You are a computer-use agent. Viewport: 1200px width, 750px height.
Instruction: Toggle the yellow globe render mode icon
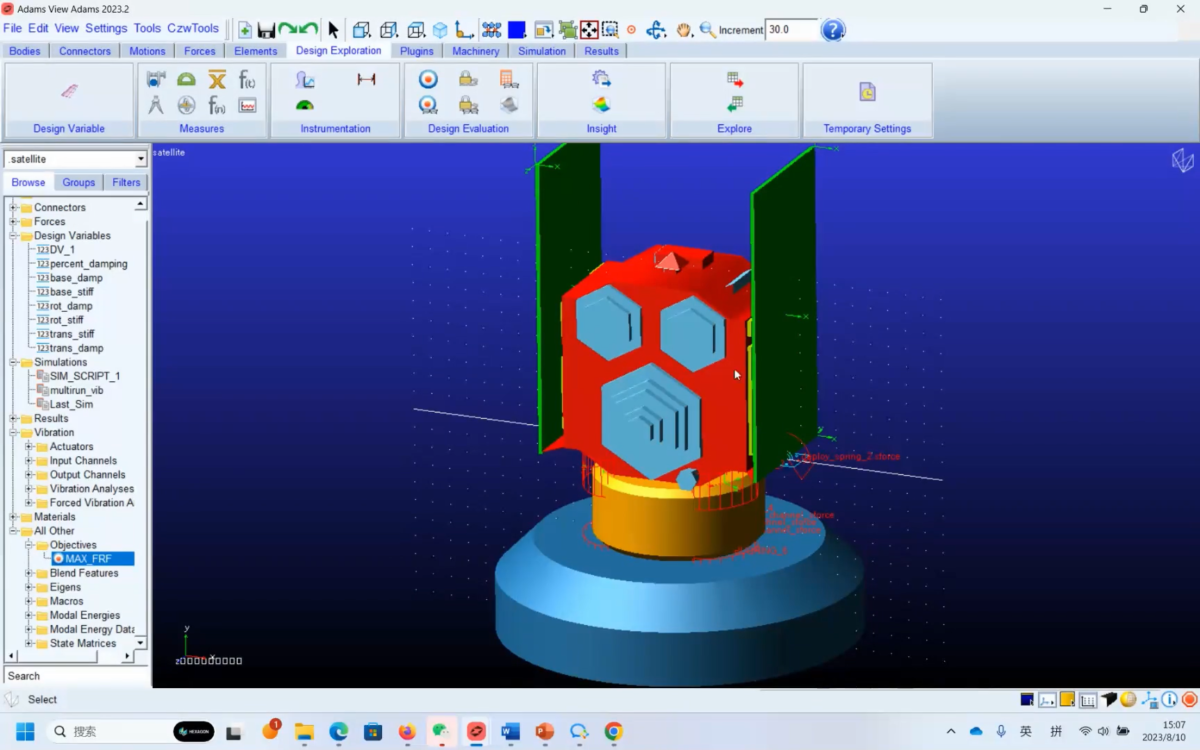click(x=1128, y=699)
